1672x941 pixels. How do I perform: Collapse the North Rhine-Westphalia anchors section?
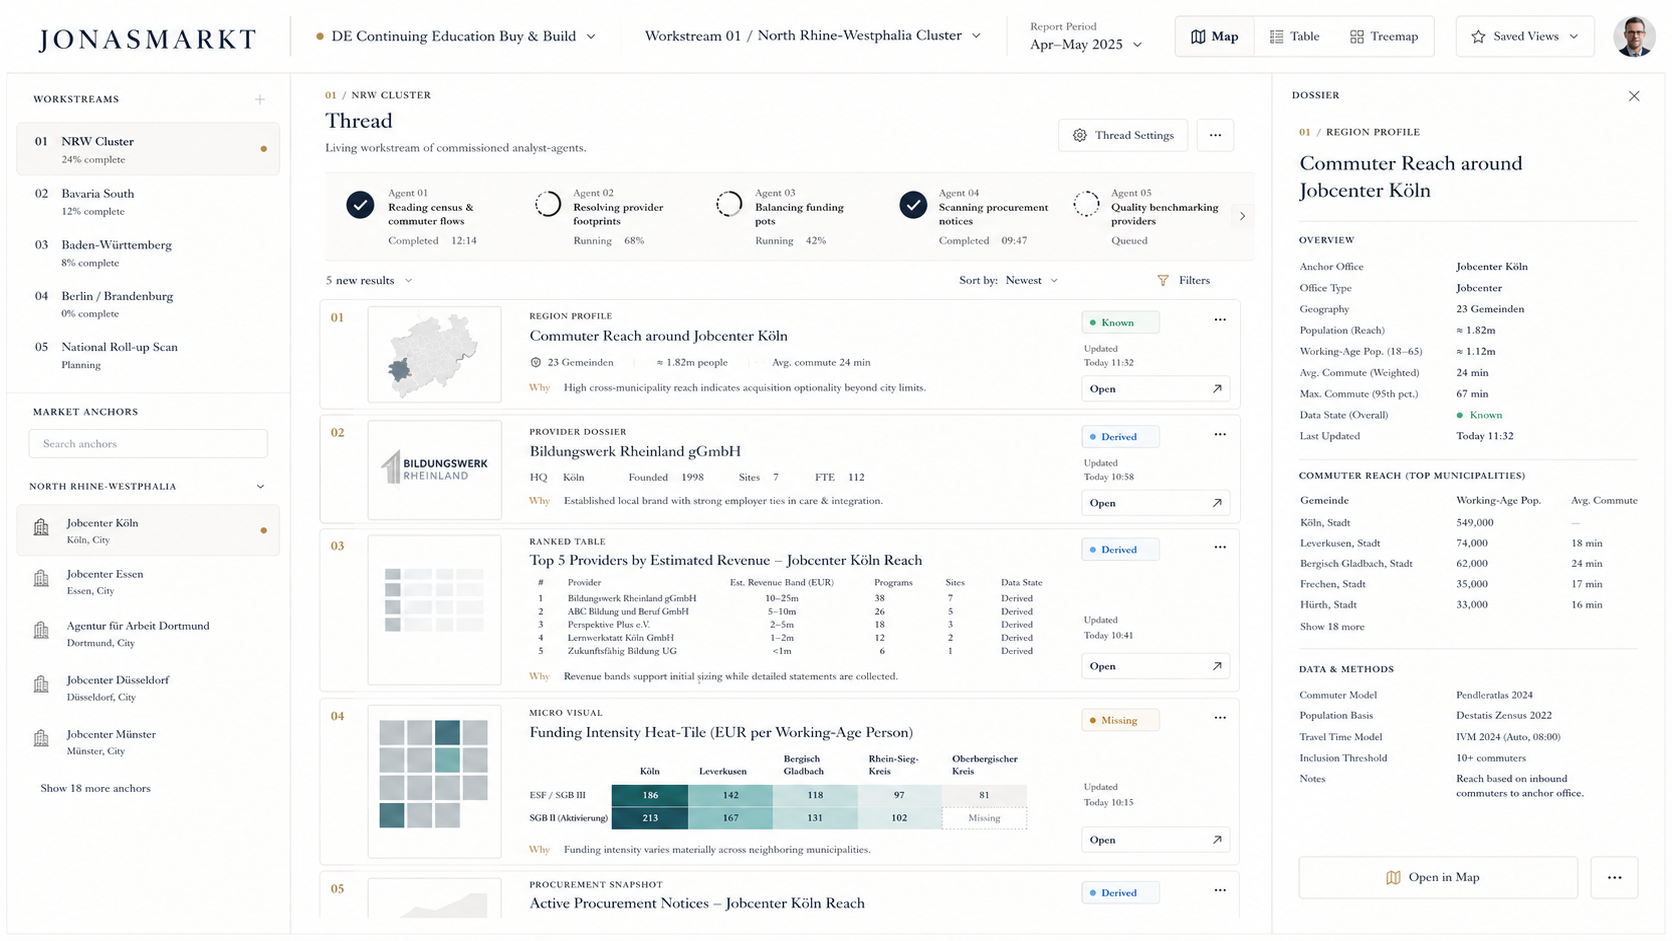pyautogui.click(x=261, y=487)
